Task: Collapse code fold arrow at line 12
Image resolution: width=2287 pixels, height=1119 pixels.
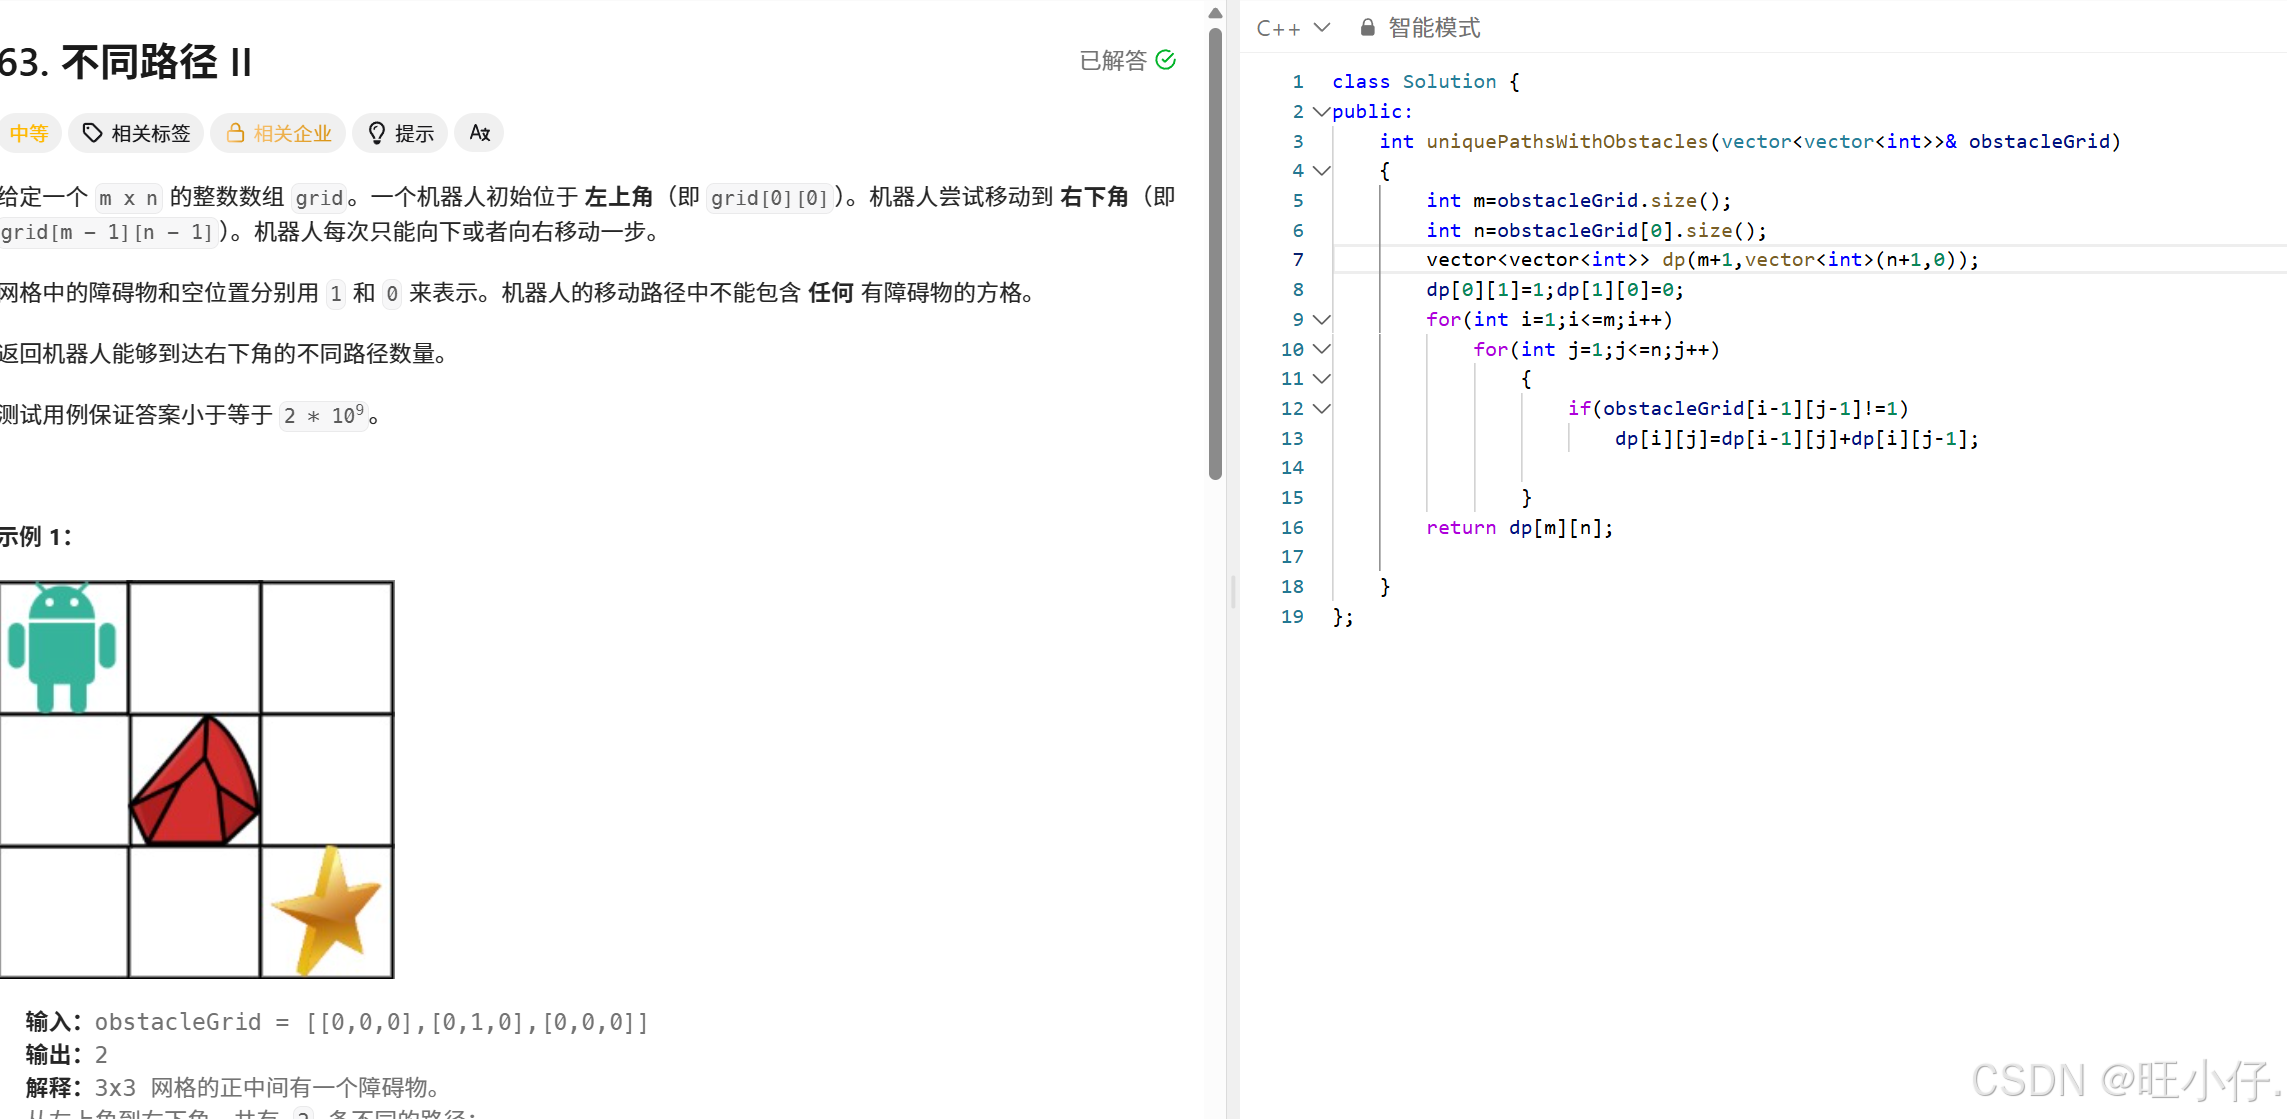Action: click(x=1321, y=408)
